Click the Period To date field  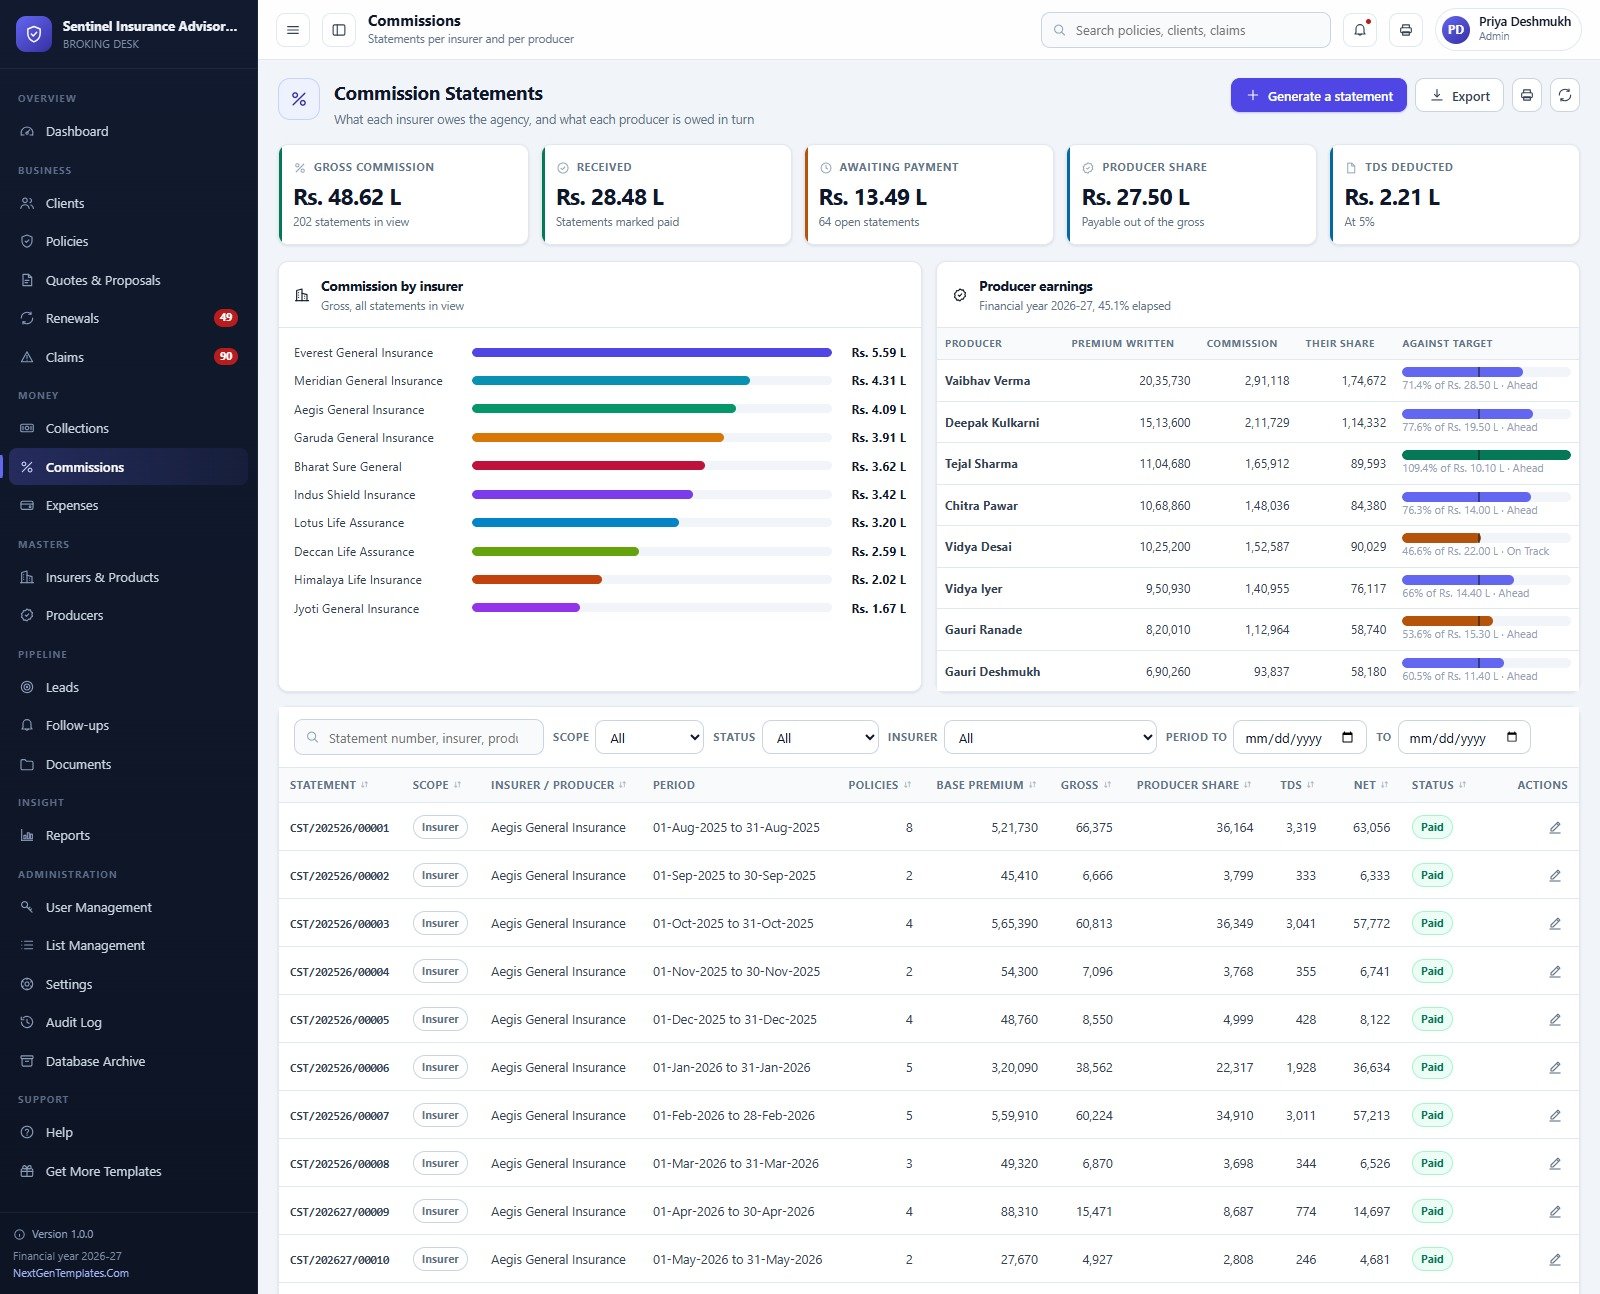click(x=1298, y=738)
